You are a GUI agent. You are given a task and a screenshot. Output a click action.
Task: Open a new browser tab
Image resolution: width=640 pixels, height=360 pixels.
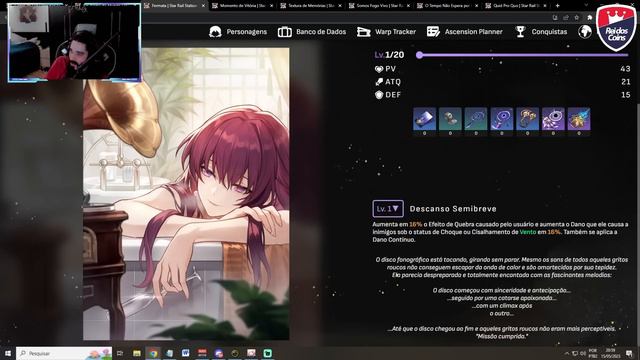click(558, 6)
